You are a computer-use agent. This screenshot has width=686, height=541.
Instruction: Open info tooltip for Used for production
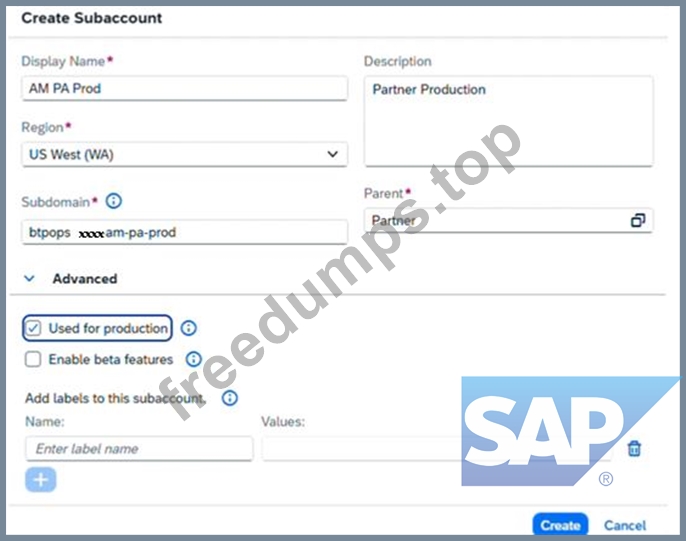pos(189,328)
